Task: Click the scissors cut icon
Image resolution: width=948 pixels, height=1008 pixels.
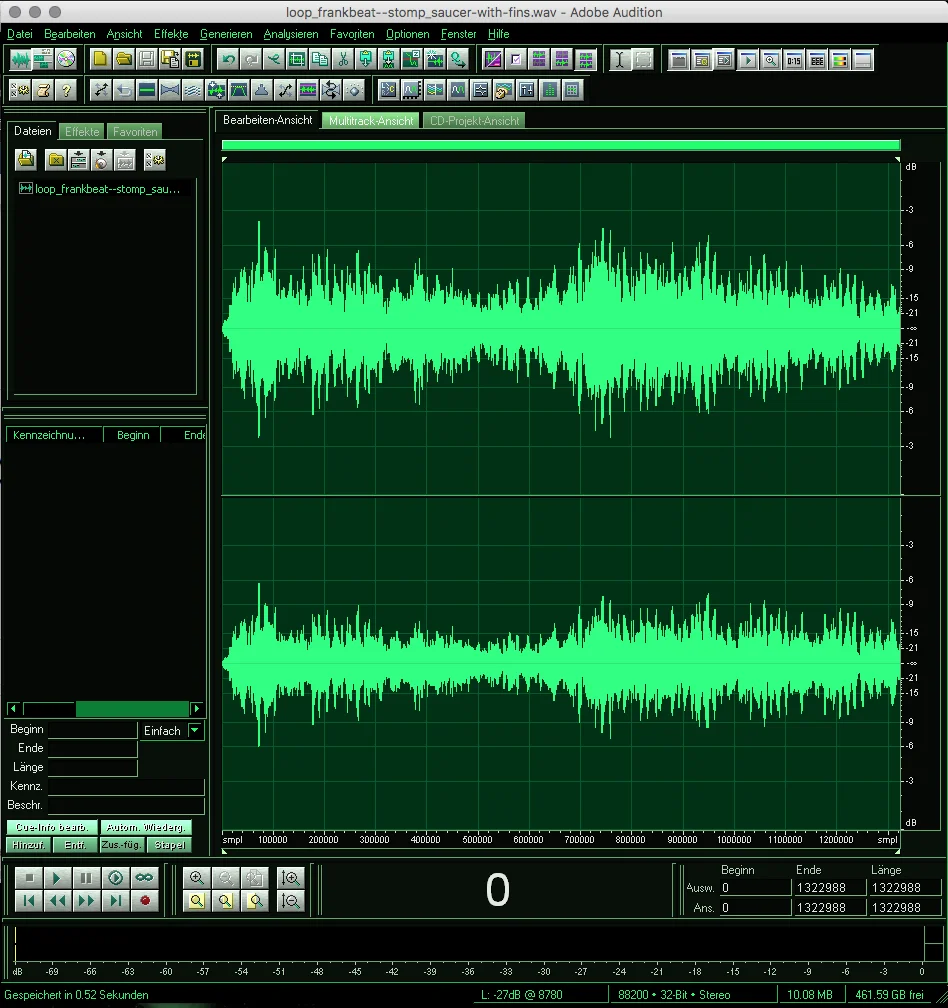Action: coord(343,60)
